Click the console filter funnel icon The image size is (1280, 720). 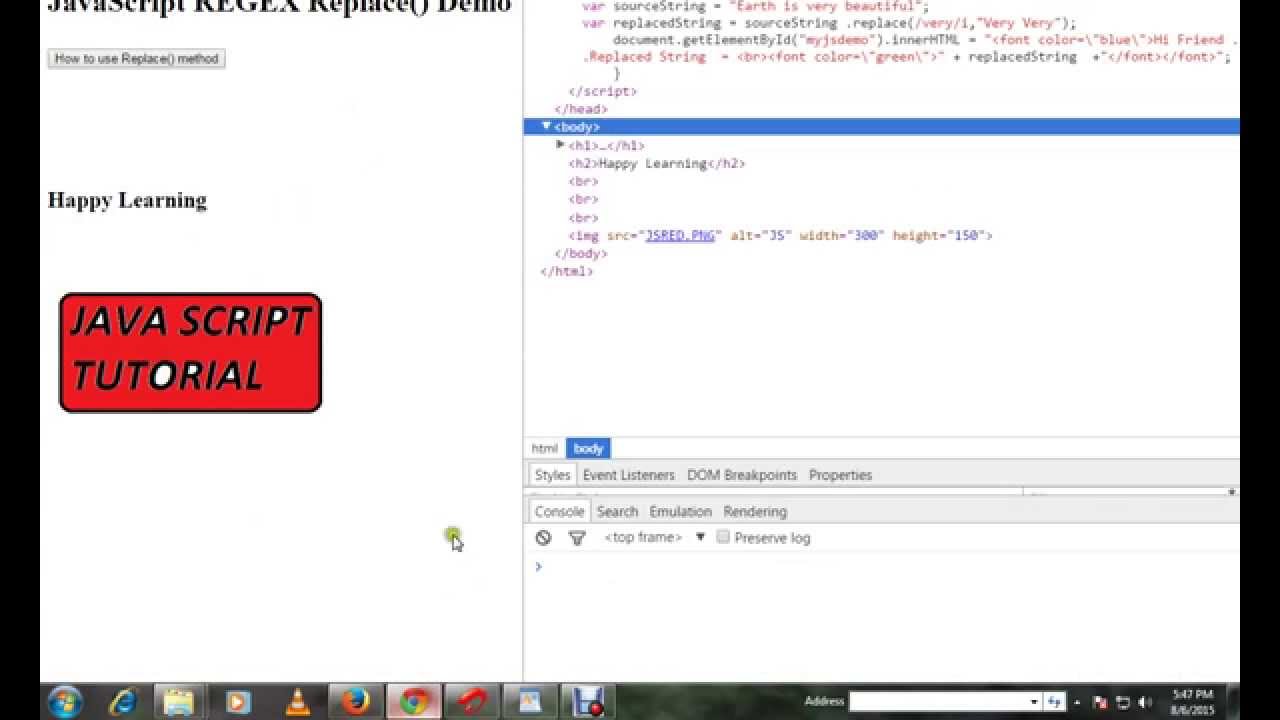[x=577, y=538]
